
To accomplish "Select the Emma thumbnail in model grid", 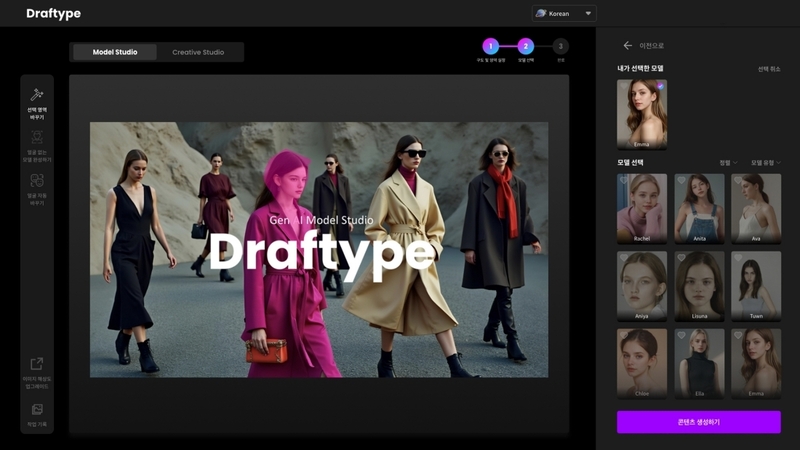I will pyautogui.click(x=756, y=364).
